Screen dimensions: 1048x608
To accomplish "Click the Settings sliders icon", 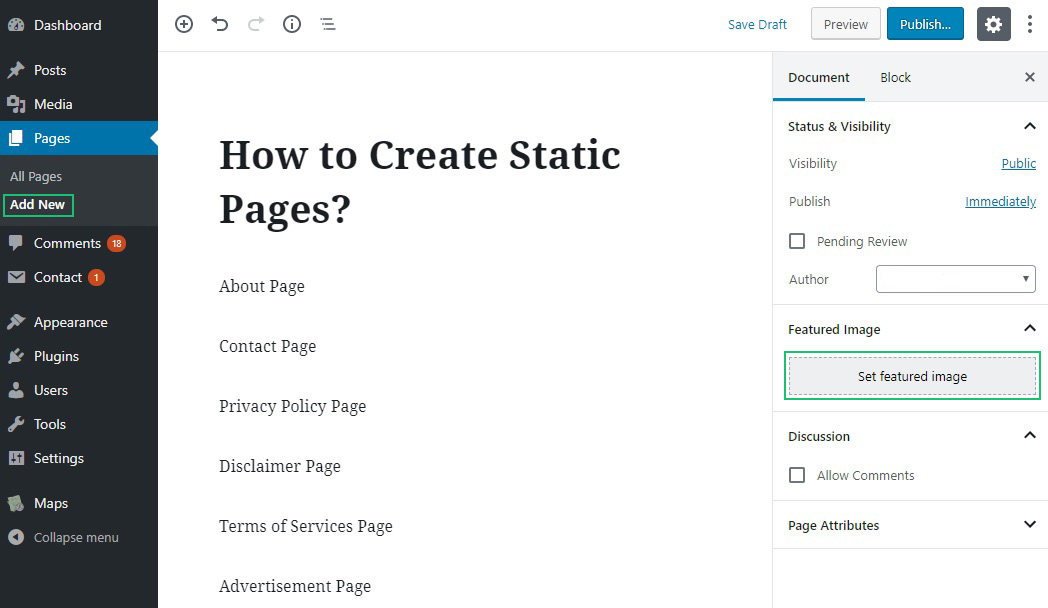I will pyautogui.click(x=16, y=458).
